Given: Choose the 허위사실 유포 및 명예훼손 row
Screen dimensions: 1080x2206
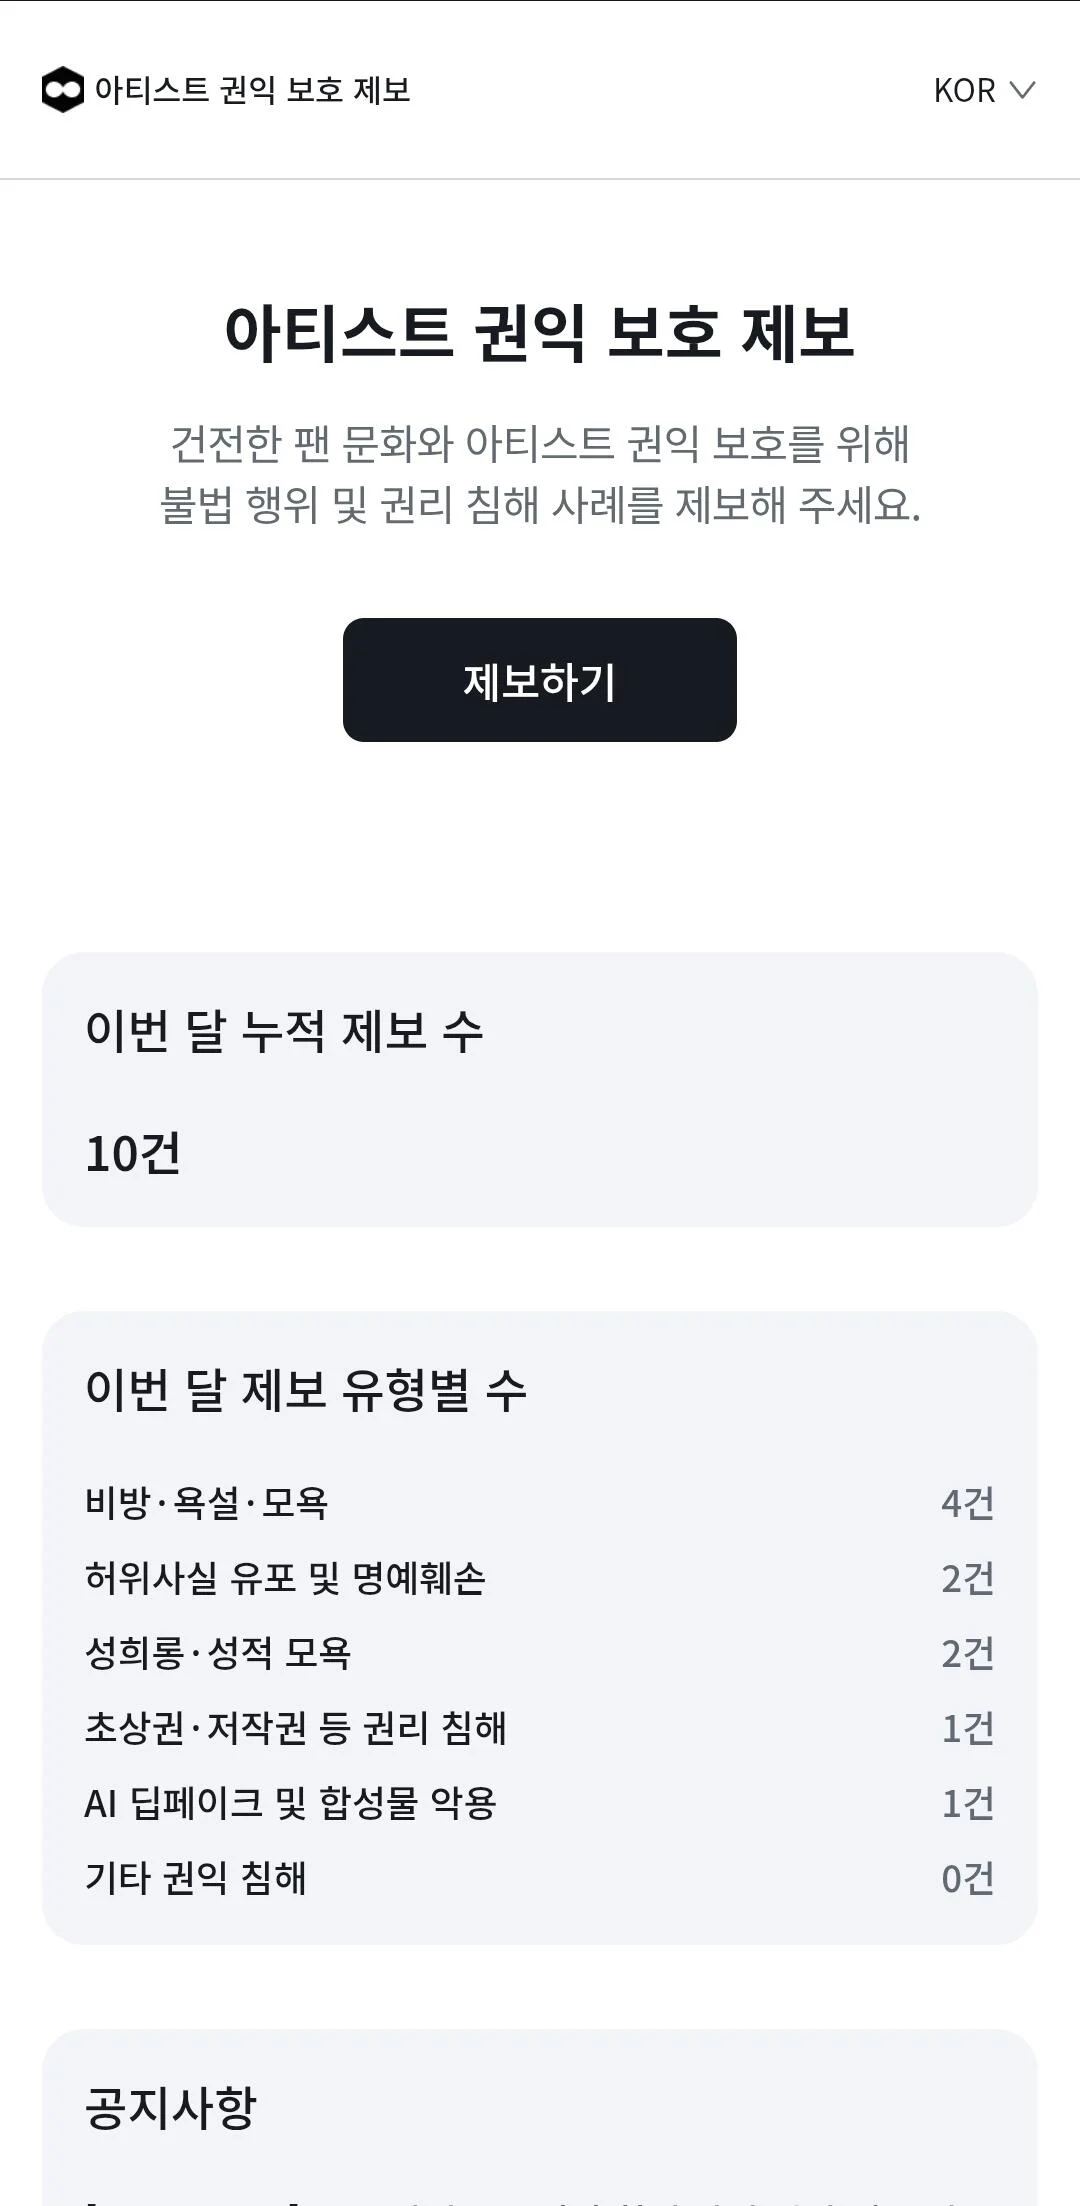Looking at the screenshot, I should click(x=540, y=1578).
